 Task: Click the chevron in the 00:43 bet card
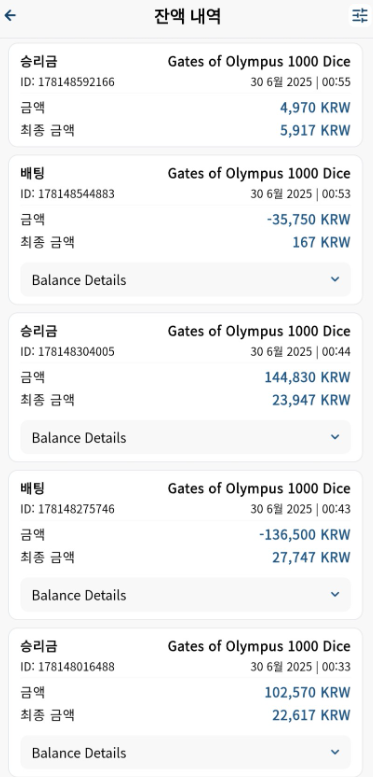point(335,595)
